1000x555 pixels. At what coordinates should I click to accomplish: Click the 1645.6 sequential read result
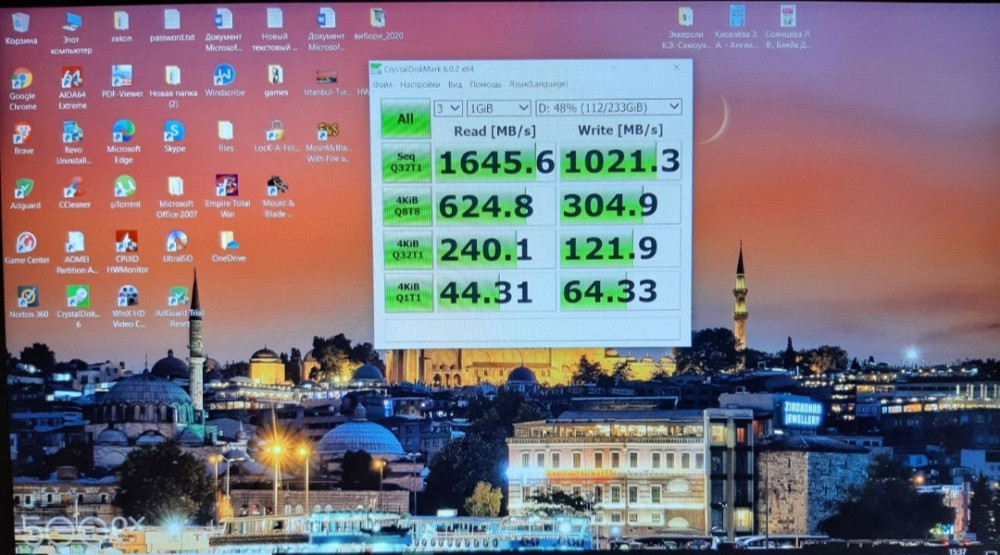click(495, 162)
